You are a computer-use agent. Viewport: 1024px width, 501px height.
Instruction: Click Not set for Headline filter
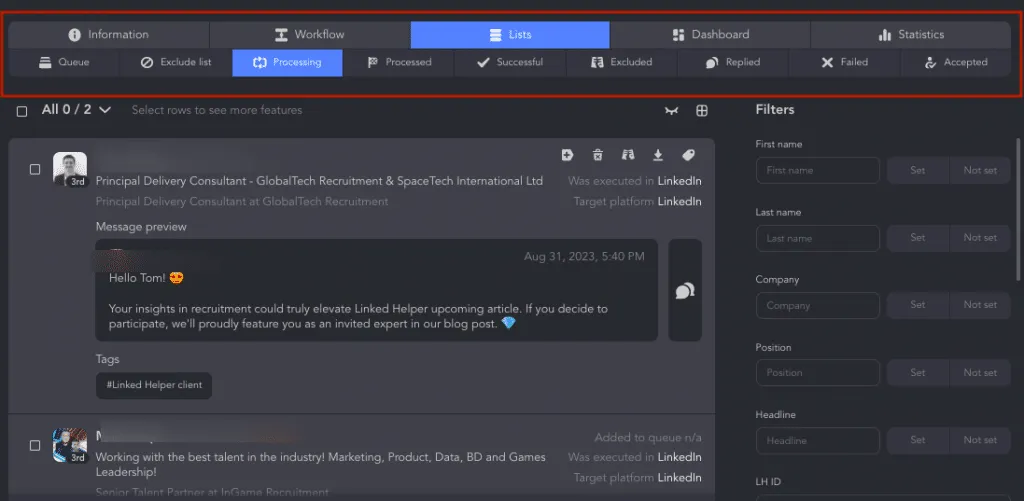tap(980, 441)
